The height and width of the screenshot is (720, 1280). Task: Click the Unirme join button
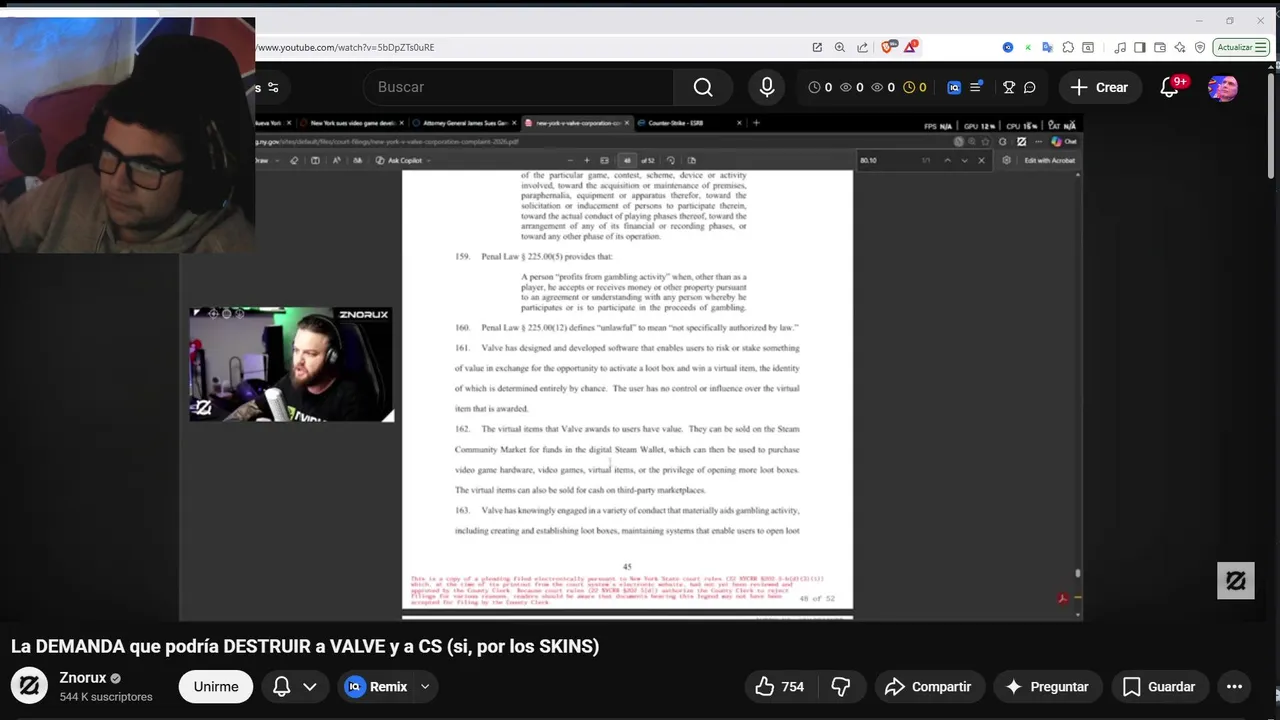pos(216,686)
